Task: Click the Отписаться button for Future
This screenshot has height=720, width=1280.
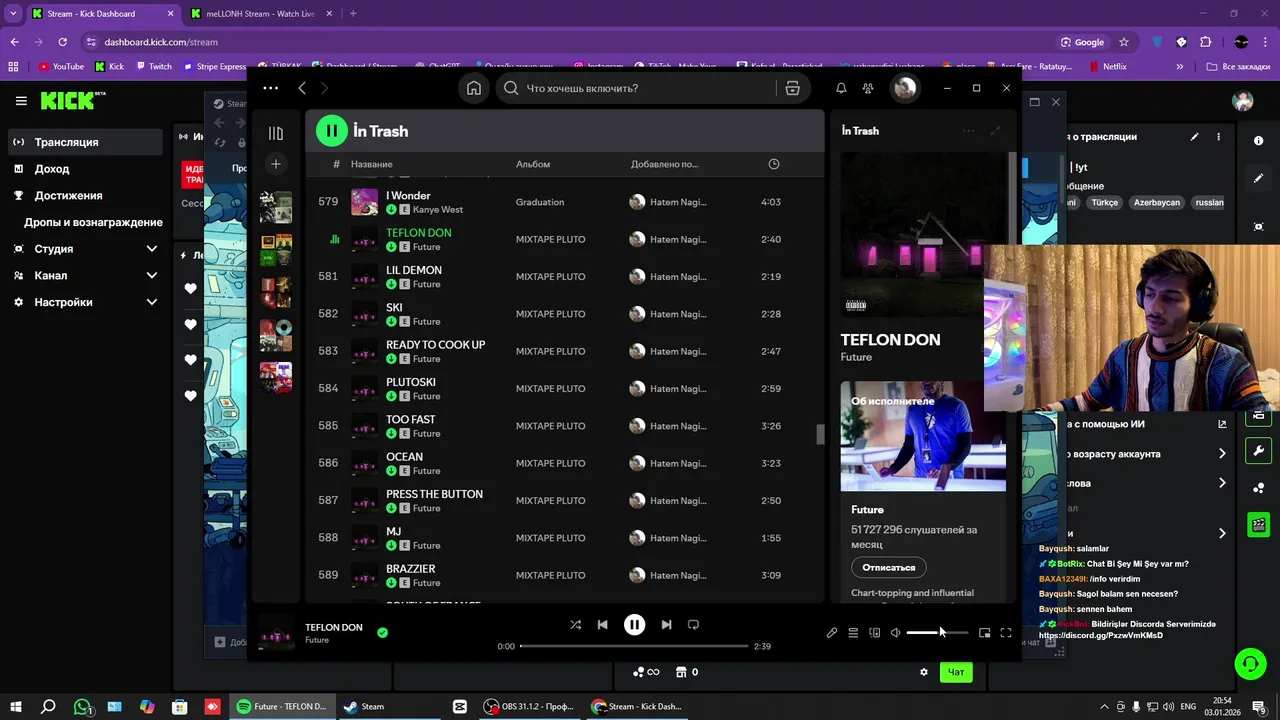Action: (889, 567)
